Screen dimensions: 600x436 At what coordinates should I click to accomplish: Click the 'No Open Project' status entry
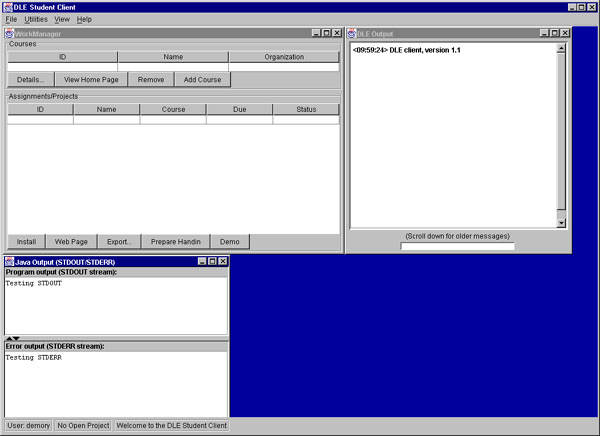coord(83,425)
